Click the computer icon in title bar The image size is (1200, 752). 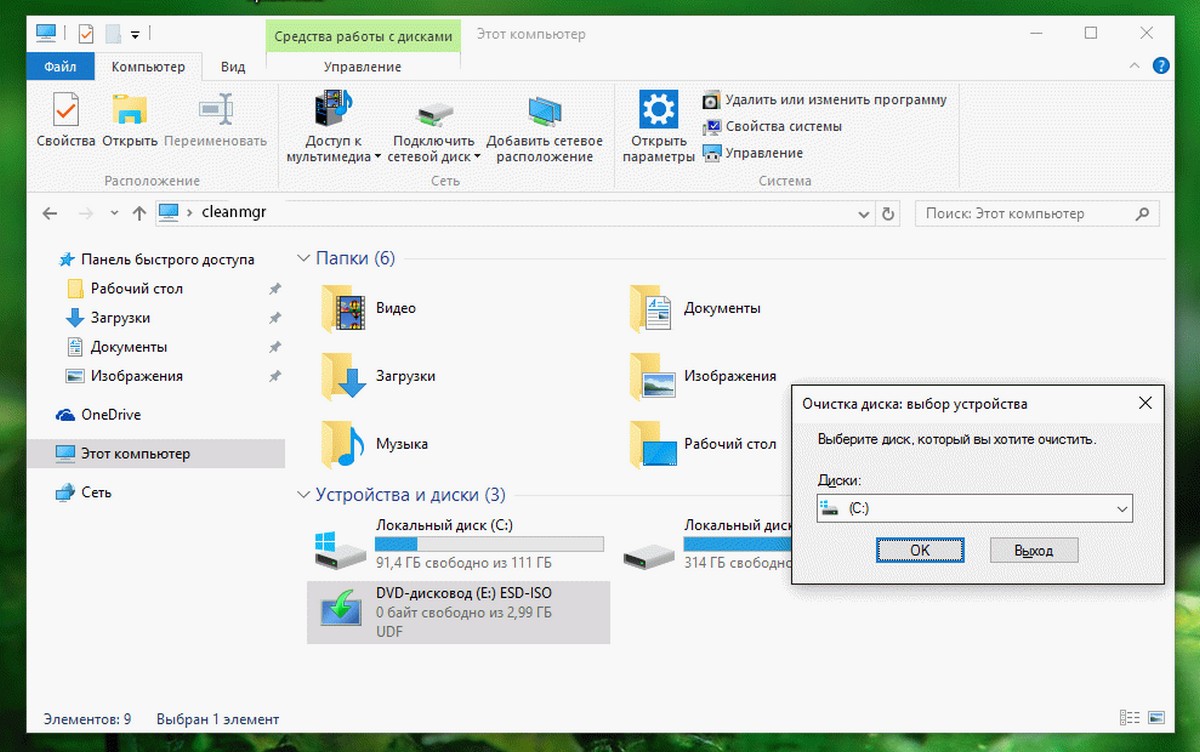coord(47,33)
